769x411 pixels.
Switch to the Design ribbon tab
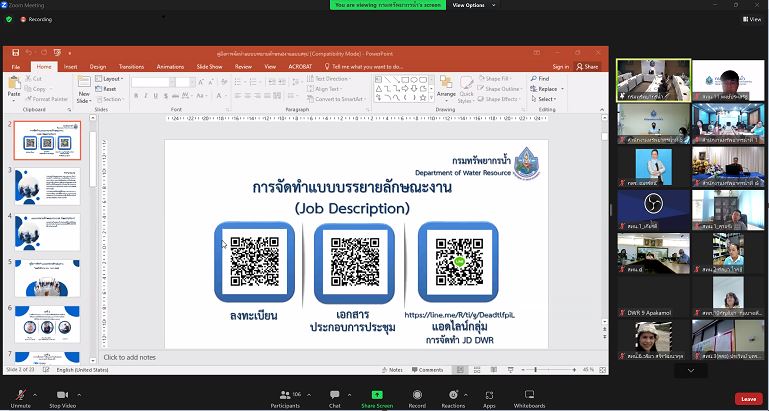click(98, 67)
